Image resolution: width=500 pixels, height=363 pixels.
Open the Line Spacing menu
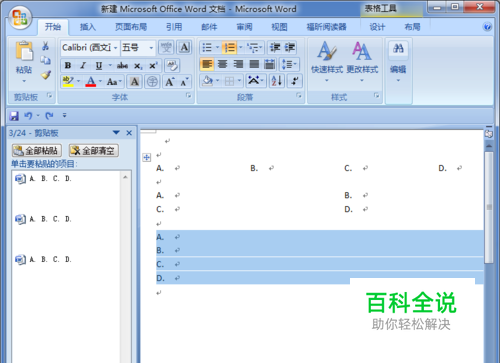(x=289, y=64)
